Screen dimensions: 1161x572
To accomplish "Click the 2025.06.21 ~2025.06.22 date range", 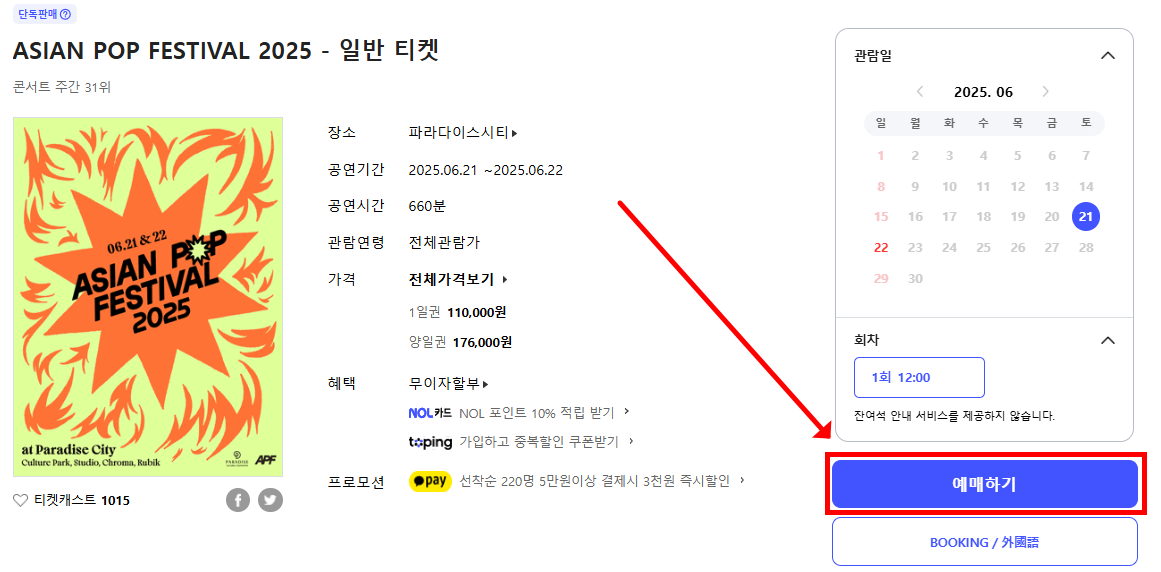I will (x=486, y=170).
